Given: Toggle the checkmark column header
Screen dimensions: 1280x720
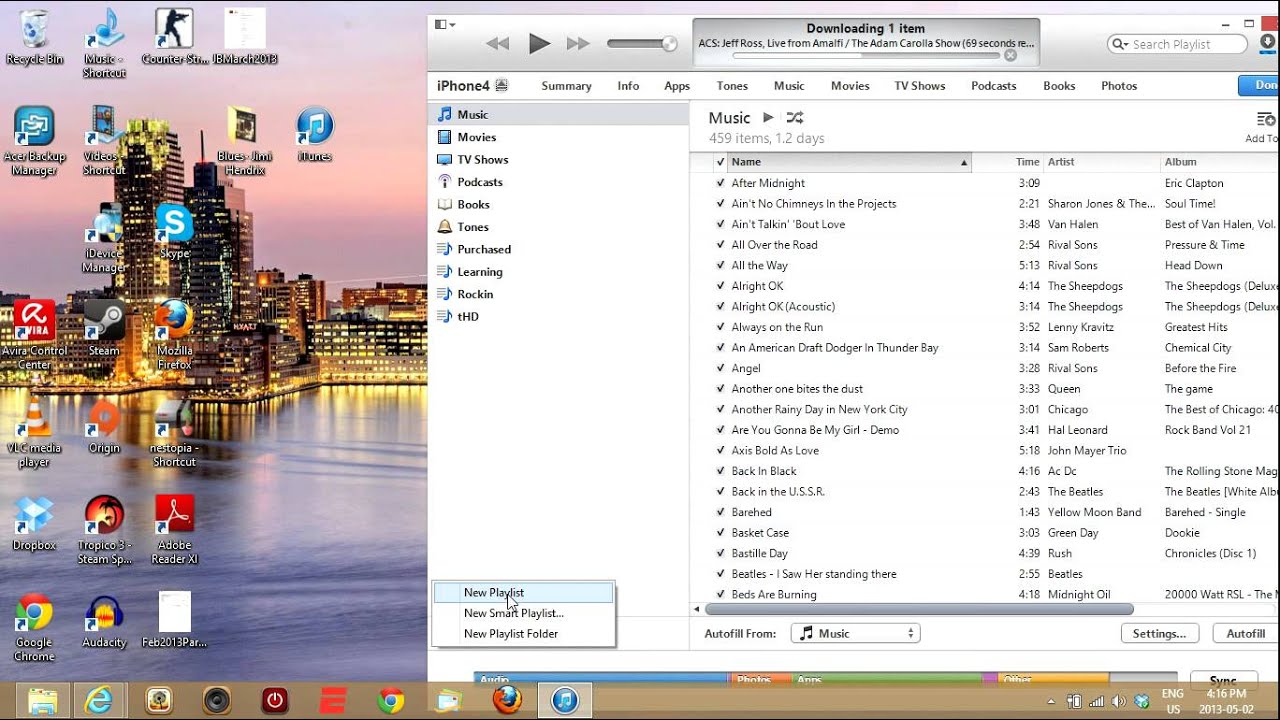Looking at the screenshot, I should tap(720, 162).
